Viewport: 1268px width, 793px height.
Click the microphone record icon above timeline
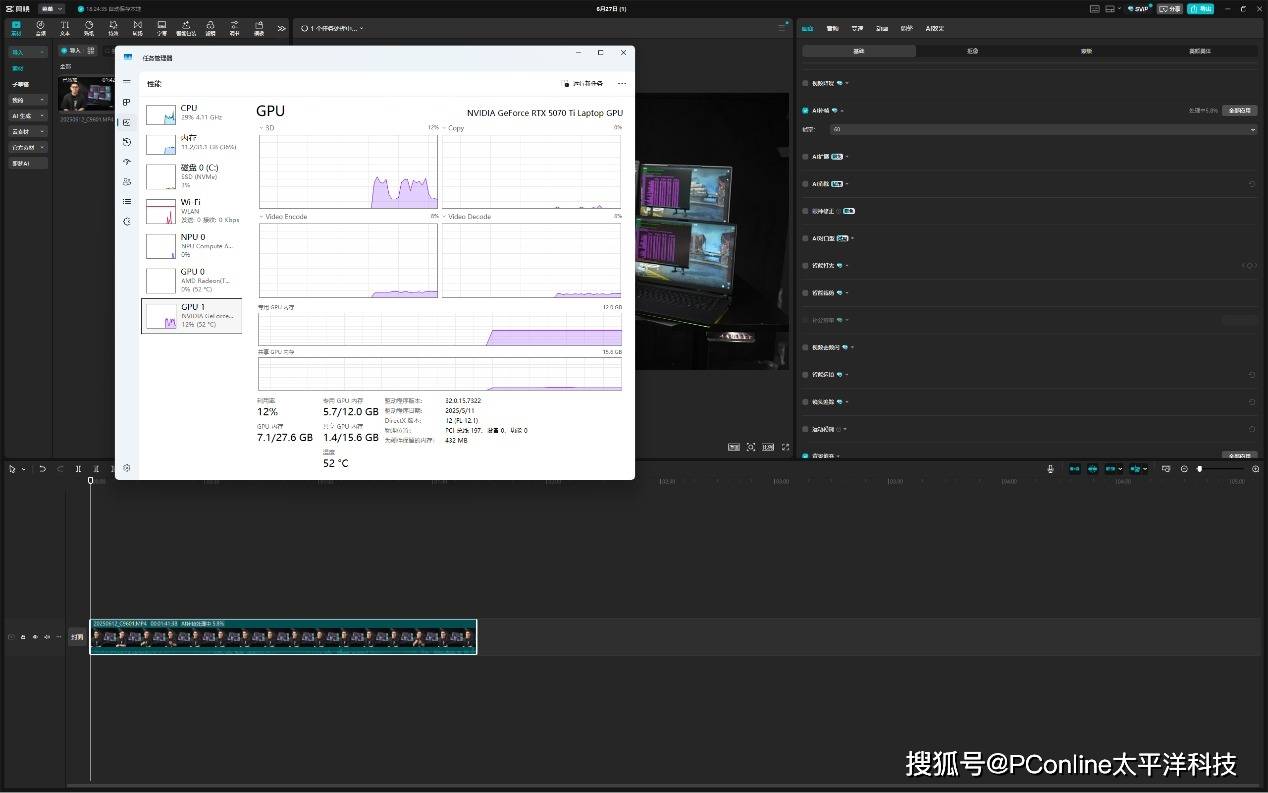[1050, 468]
